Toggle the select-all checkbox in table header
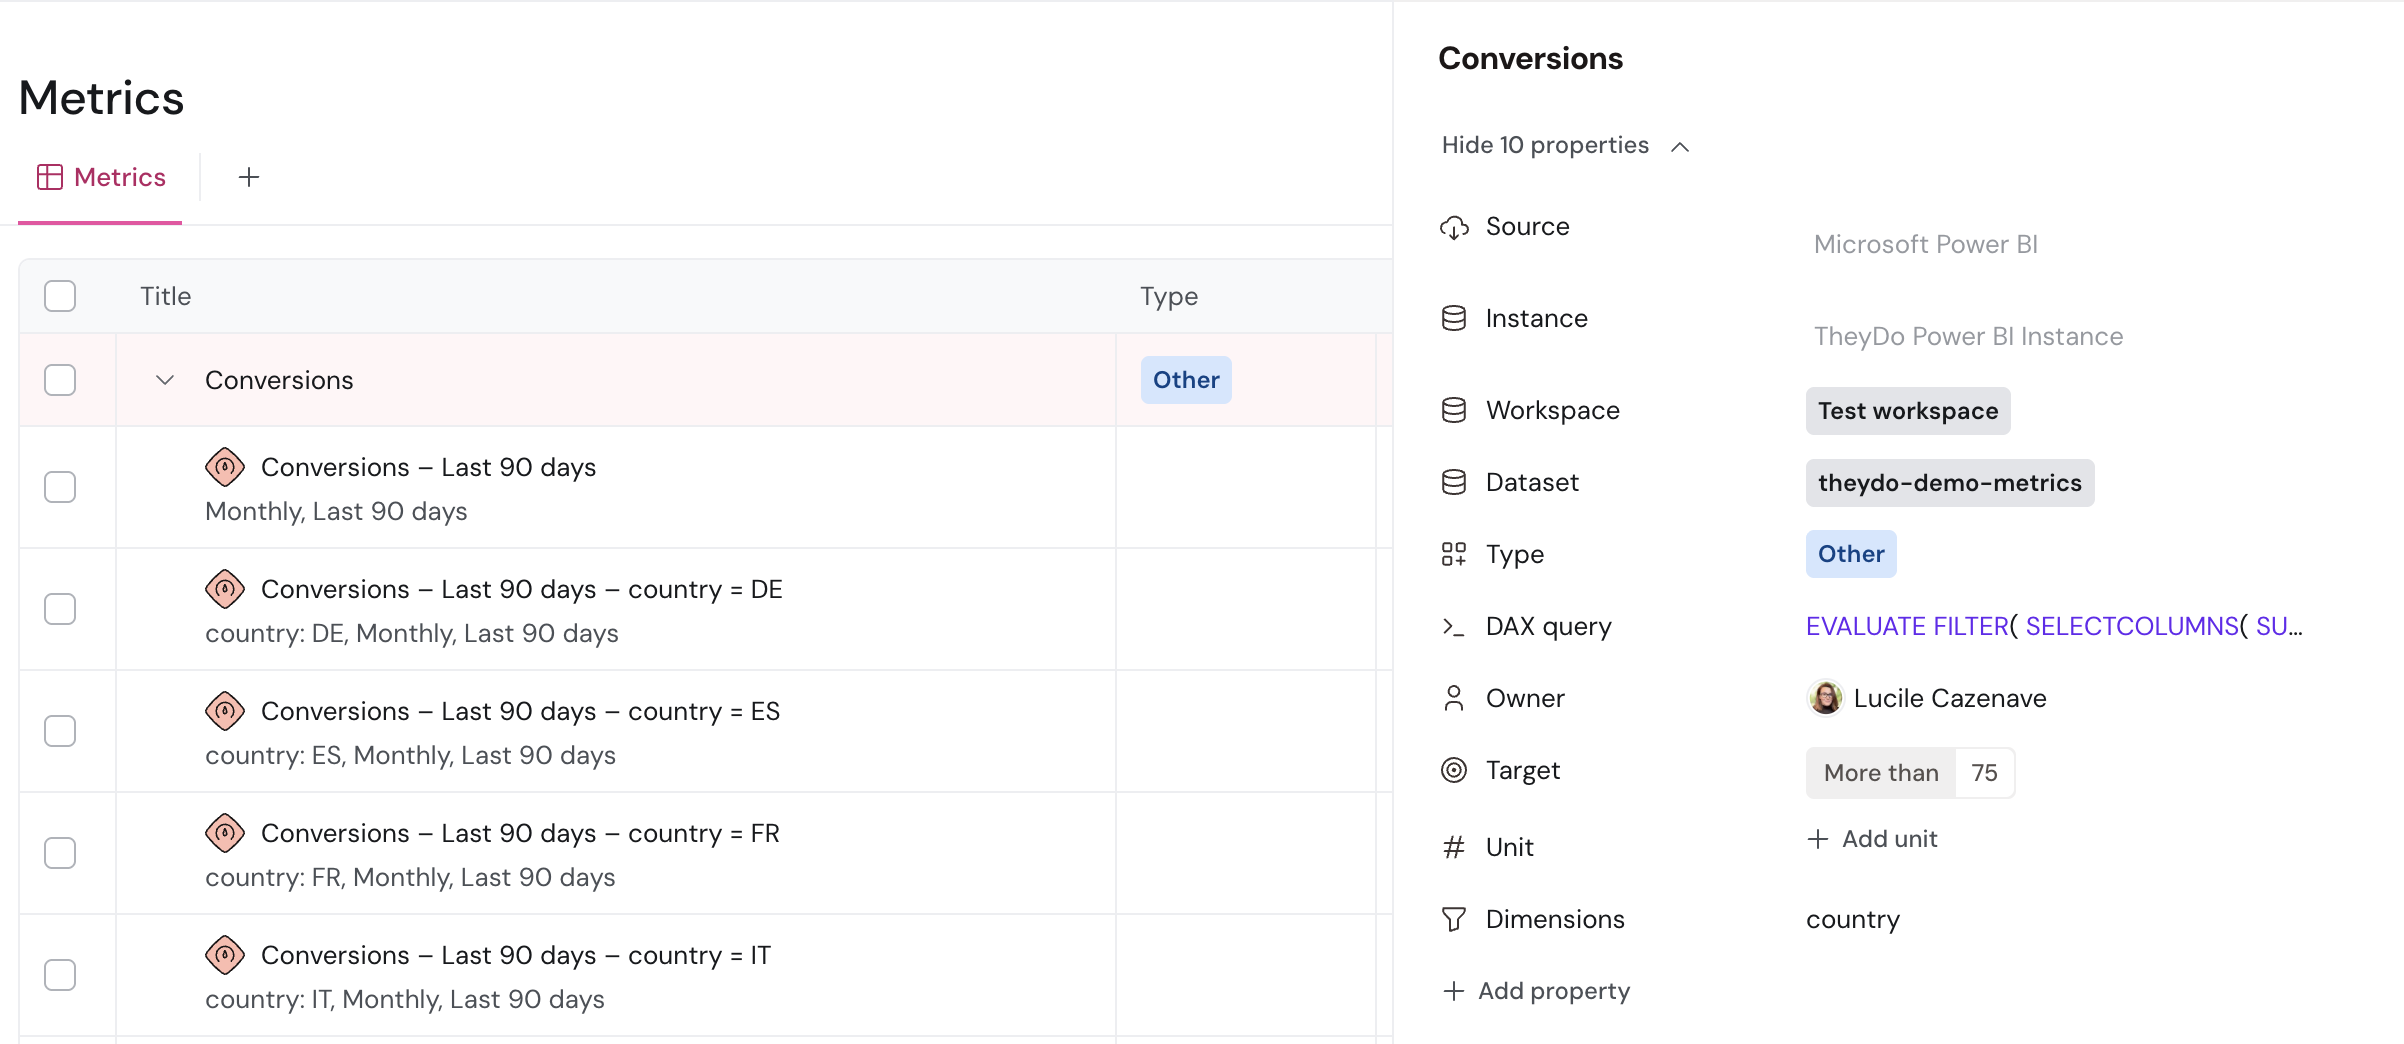This screenshot has width=2404, height=1044. (x=60, y=296)
